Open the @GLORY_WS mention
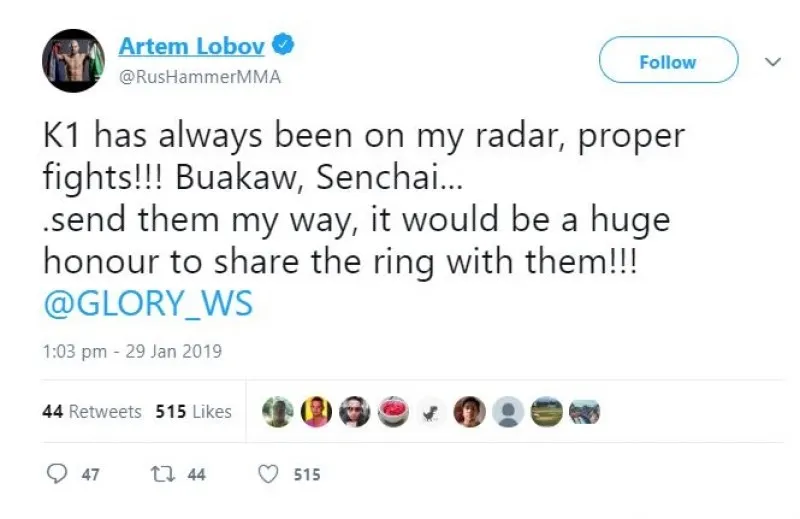Image resolution: width=800 pixels, height=519 pixels. coord(147,301)
